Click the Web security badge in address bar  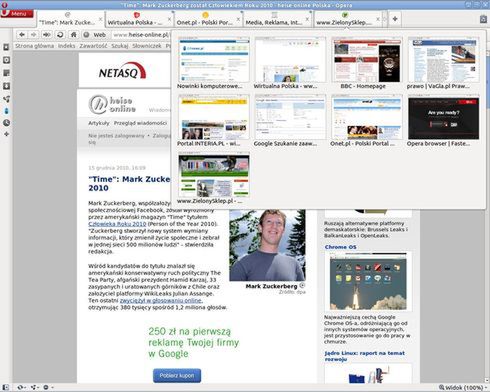coord(95,35)
